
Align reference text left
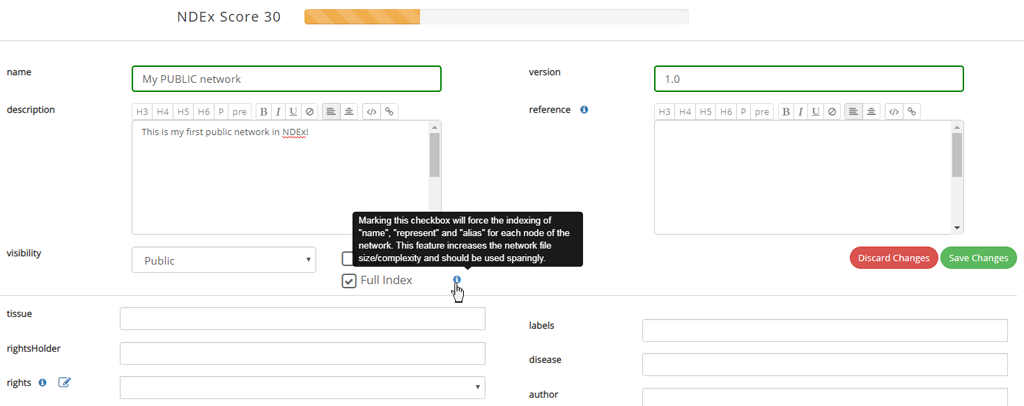[x=854, y=112]
